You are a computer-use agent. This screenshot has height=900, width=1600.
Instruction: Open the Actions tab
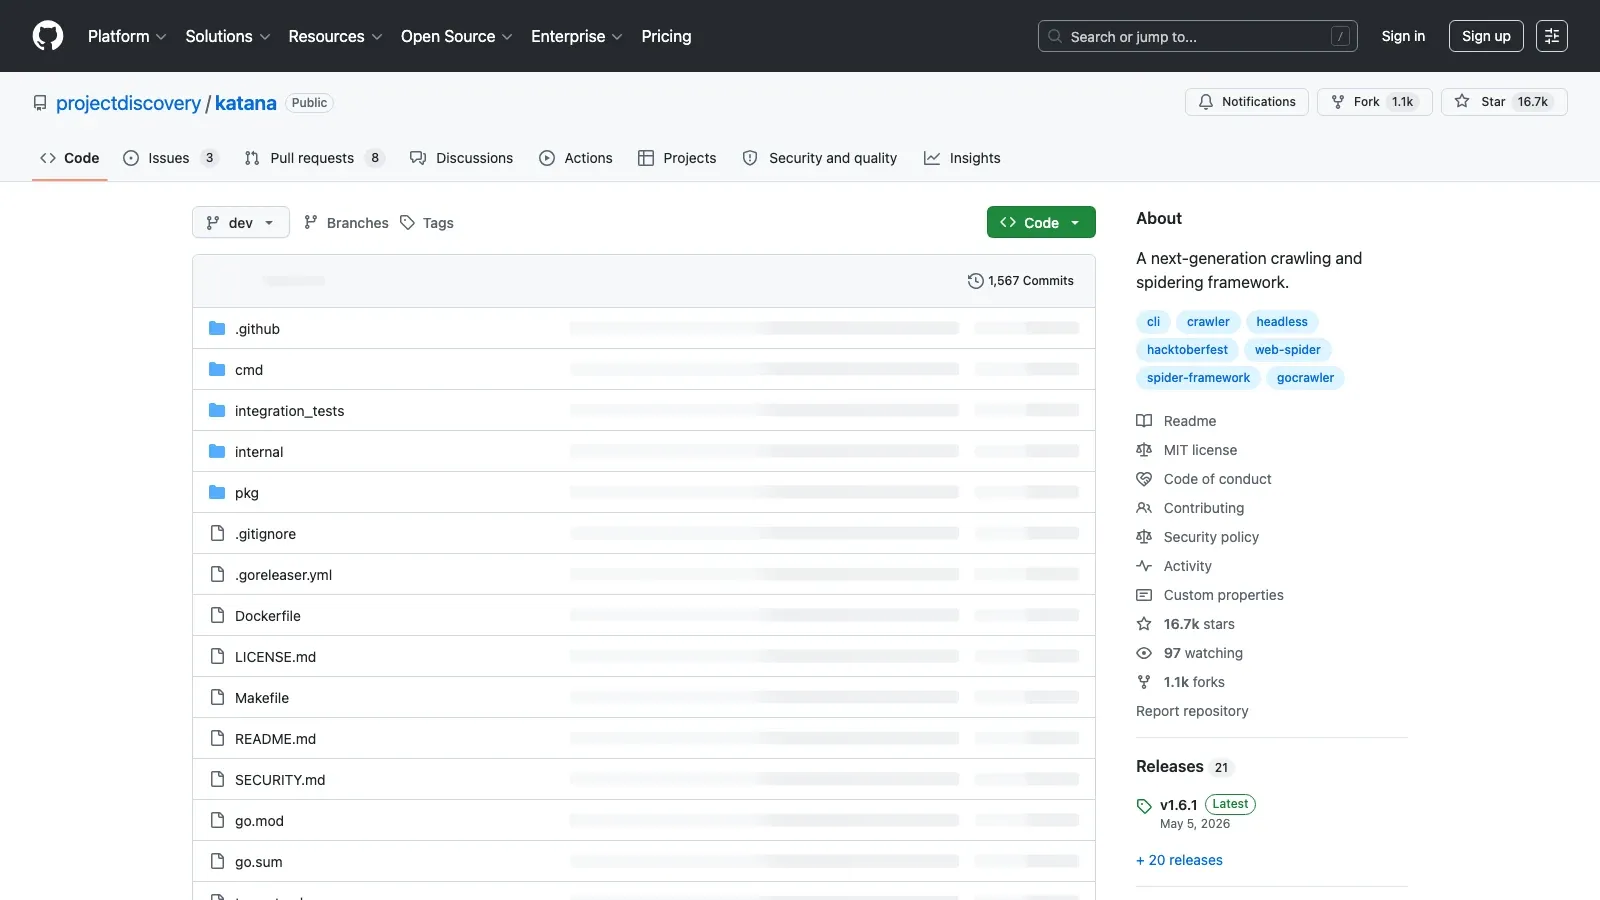(x=576, y=158)
